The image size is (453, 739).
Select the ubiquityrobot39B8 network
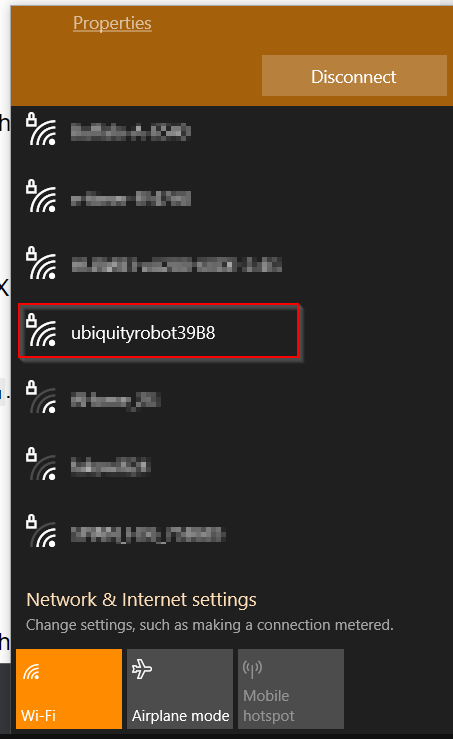158,331
